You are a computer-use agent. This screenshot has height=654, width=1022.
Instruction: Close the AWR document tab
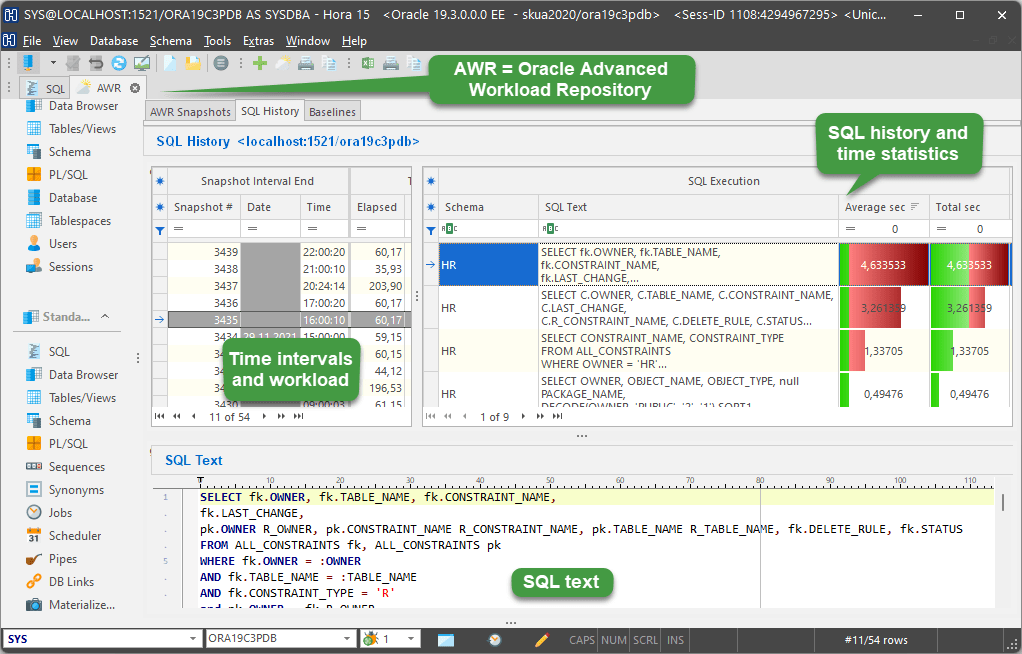click(x=135, y=88)
